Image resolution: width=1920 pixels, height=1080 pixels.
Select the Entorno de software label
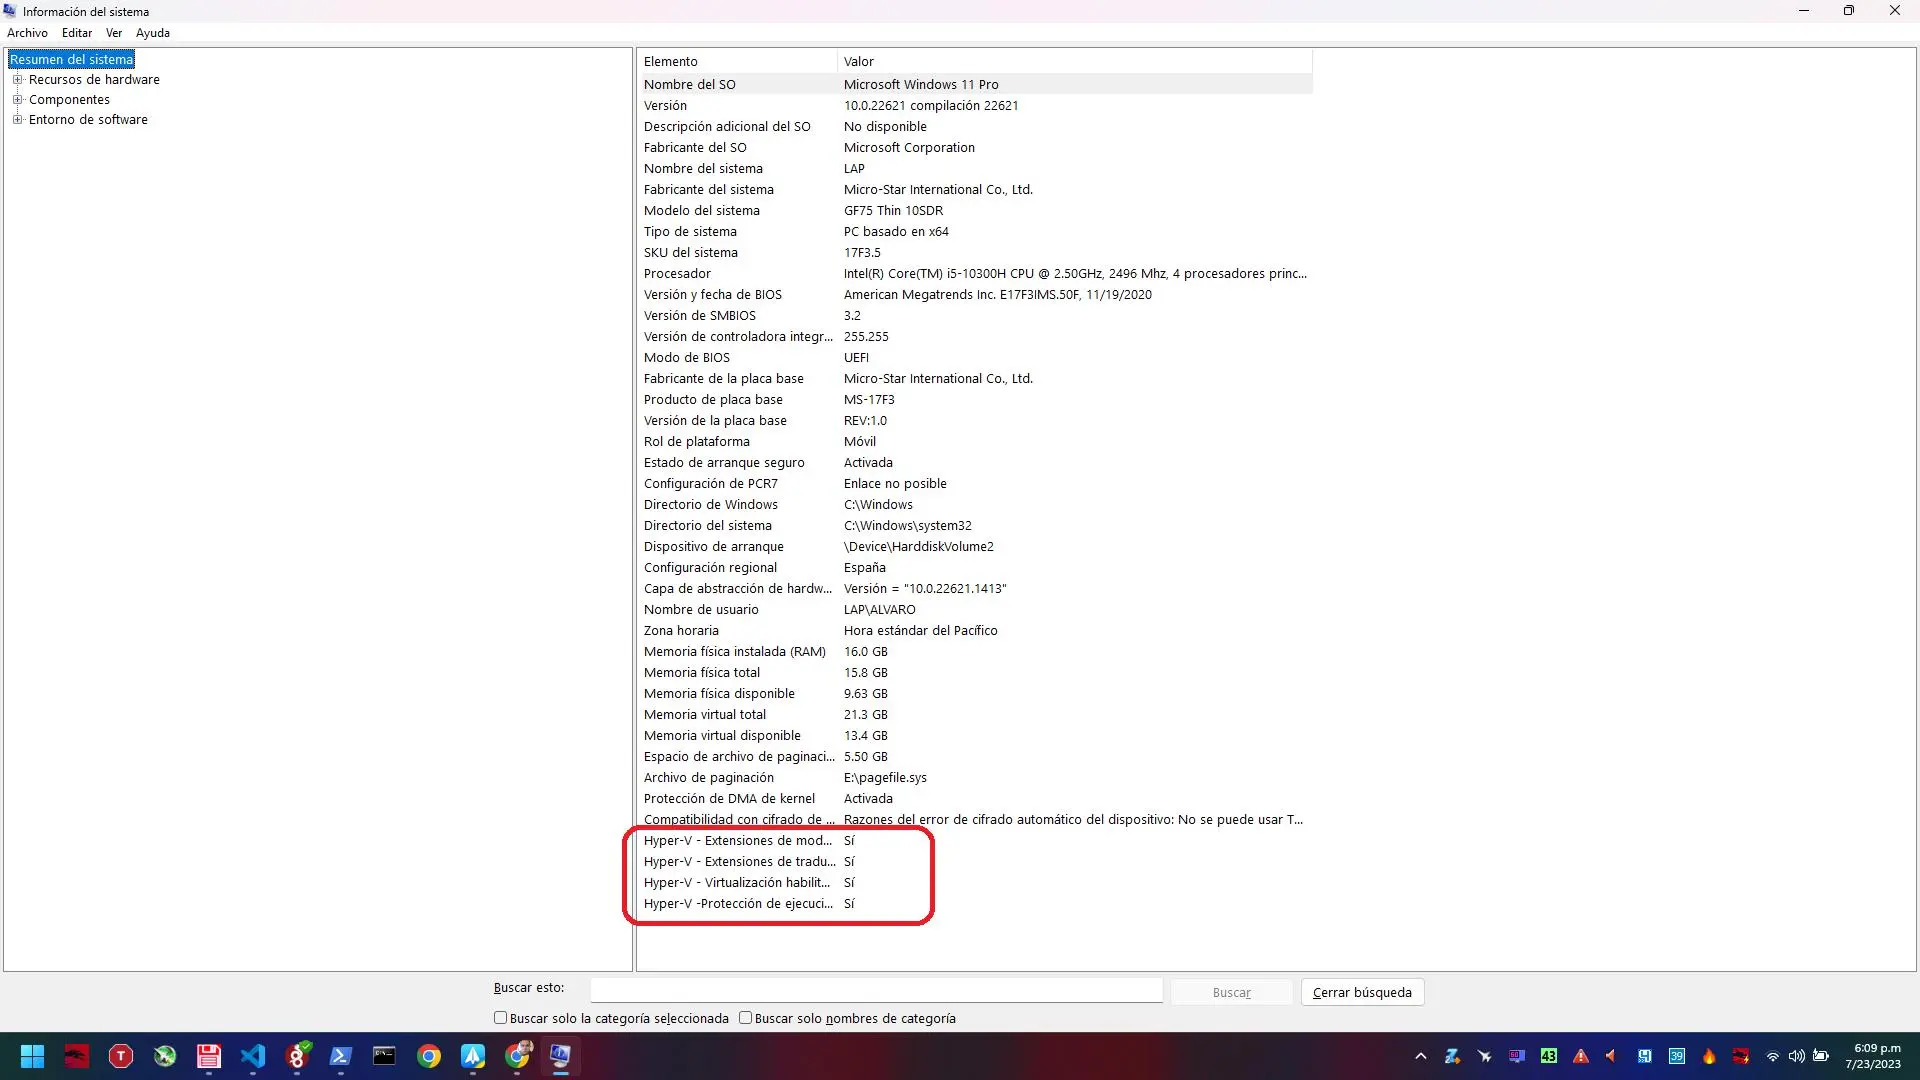(x=88, y=120)
